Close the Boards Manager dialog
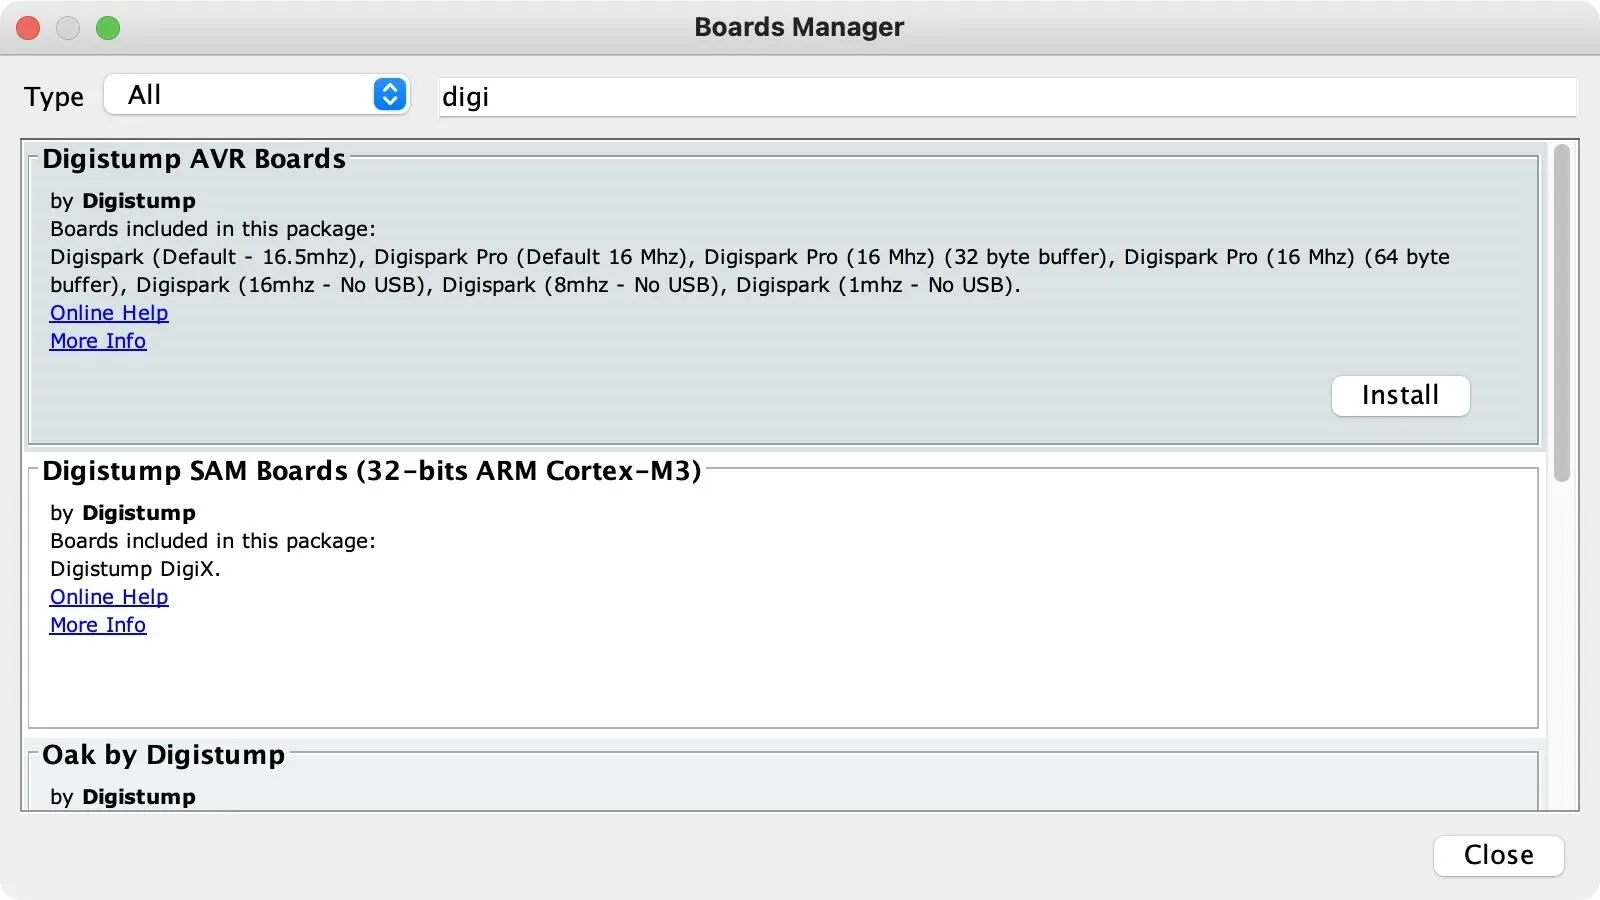 click(1498, 855)
